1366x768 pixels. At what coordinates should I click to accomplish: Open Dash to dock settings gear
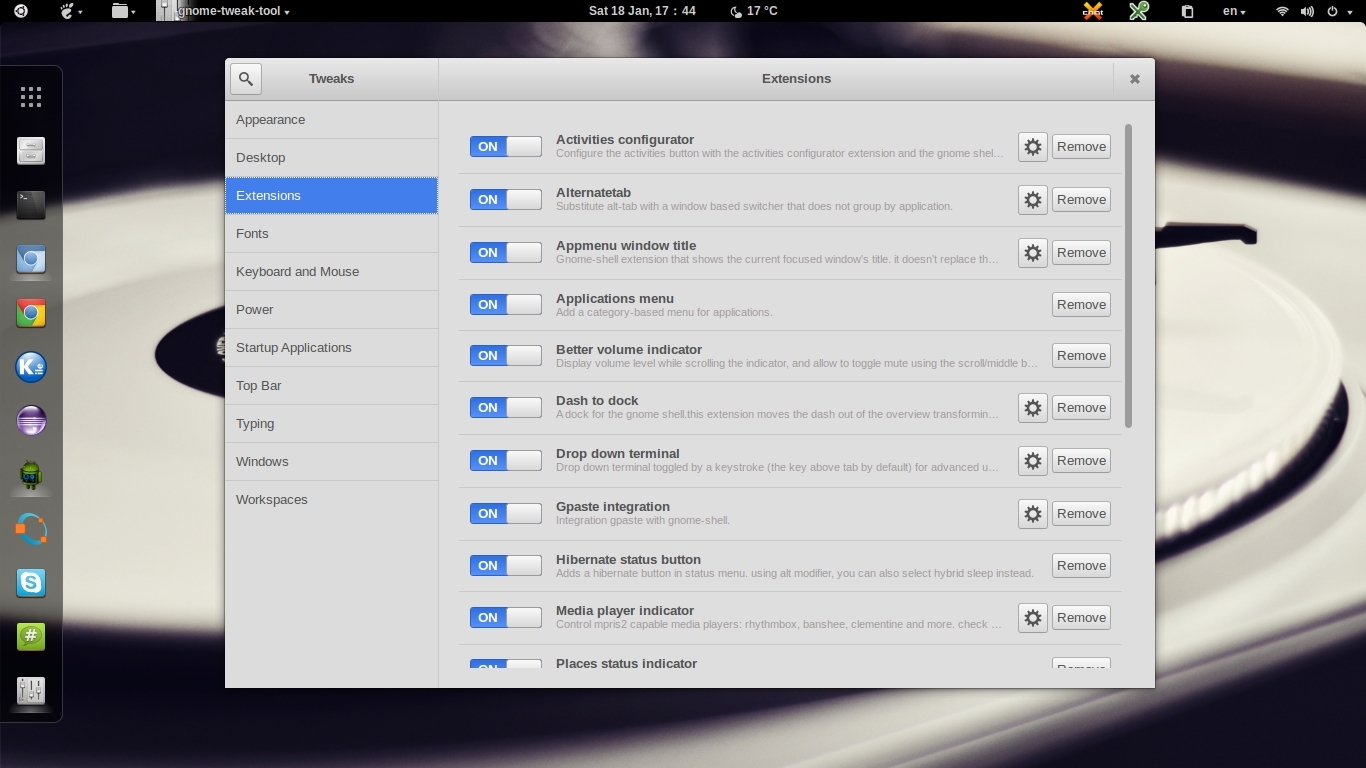[x=1032, y=408]
